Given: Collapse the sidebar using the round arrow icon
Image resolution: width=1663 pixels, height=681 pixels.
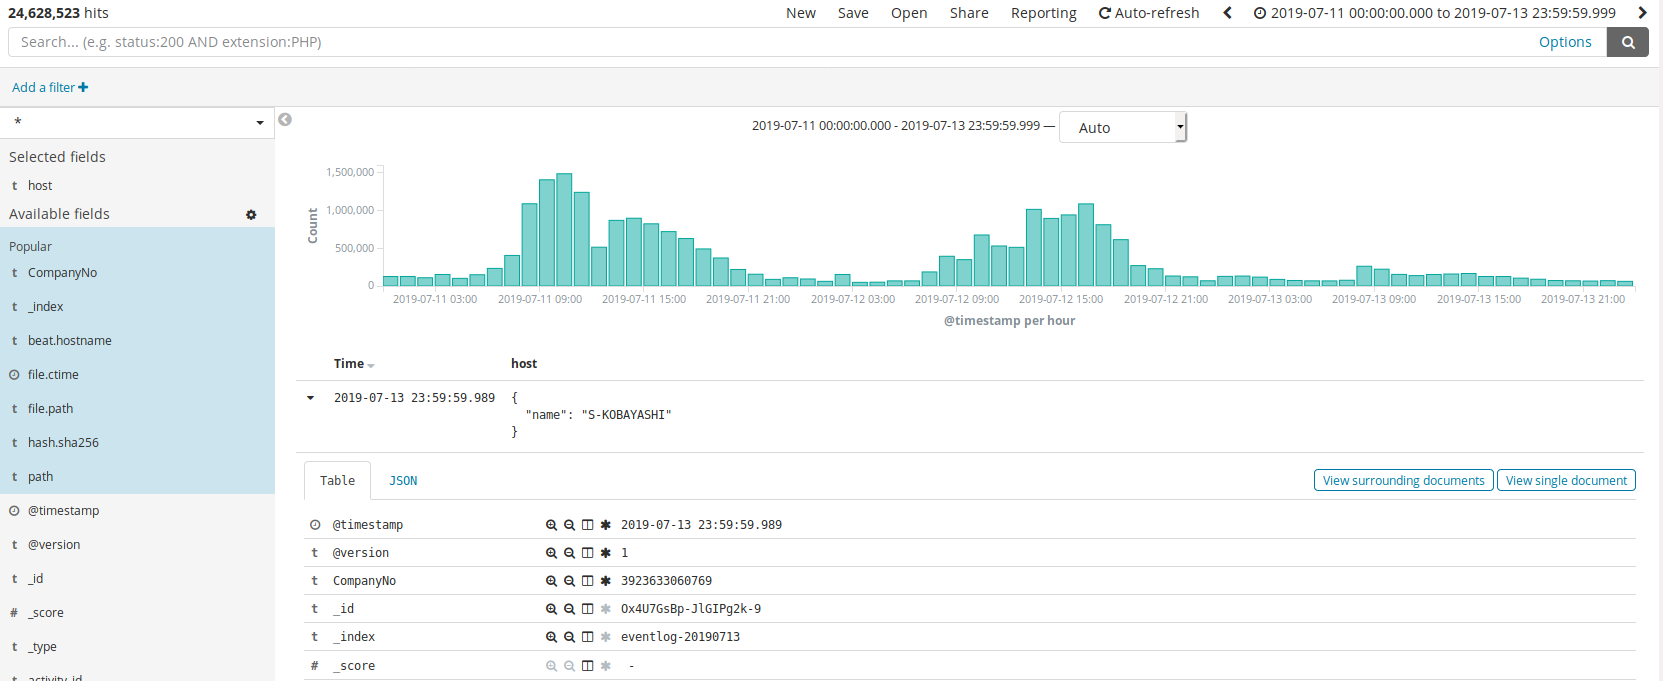Looking at the screenshot, I should pos(285,120).
